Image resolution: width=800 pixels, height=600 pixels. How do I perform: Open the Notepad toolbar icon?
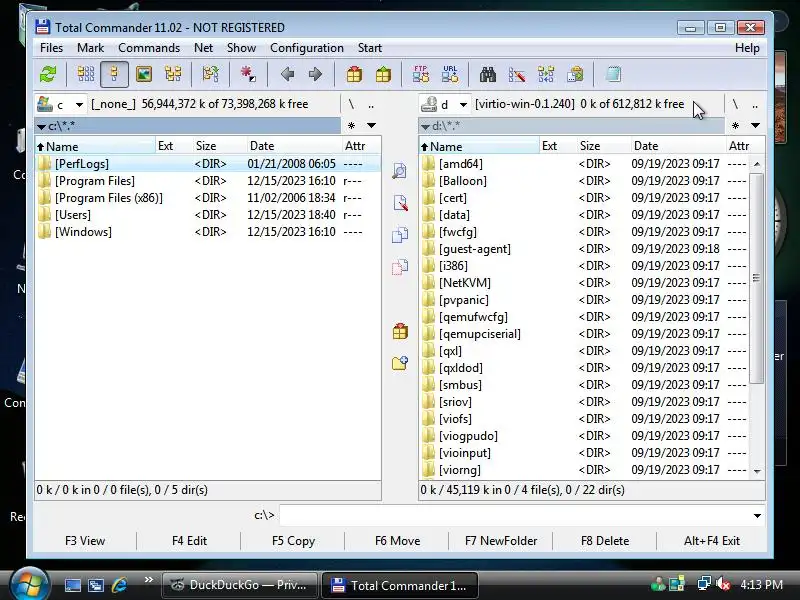click(x=613, y=74)
